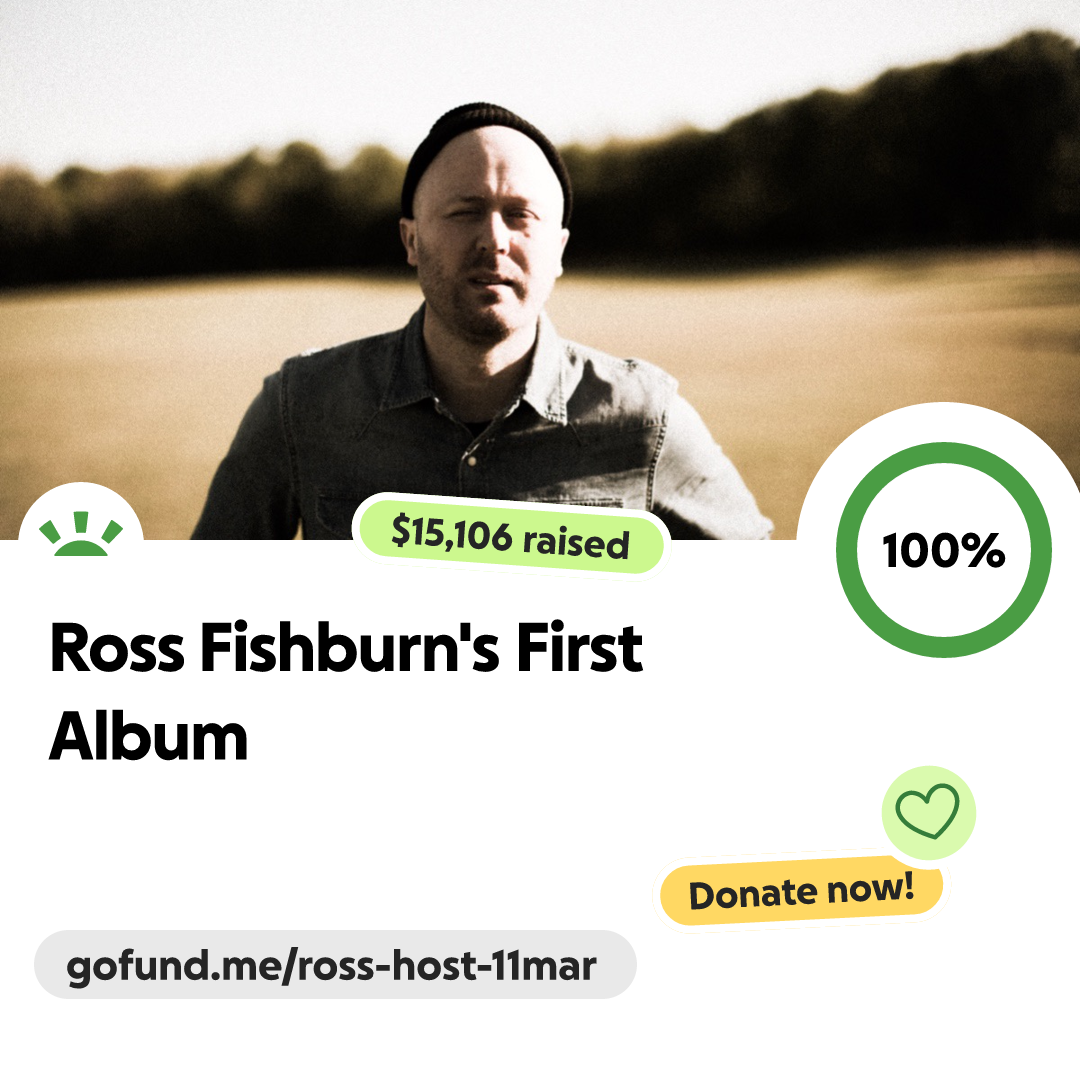The image size is (1080, 1080).
Task: Click the $15,106 raised badge
Action: pos(510,537)
